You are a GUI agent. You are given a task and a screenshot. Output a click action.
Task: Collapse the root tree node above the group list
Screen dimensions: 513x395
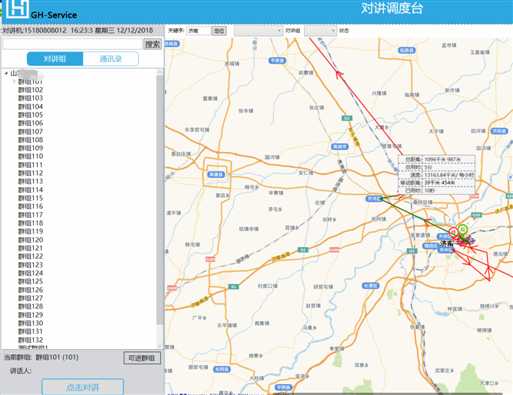tap(6, 73)
